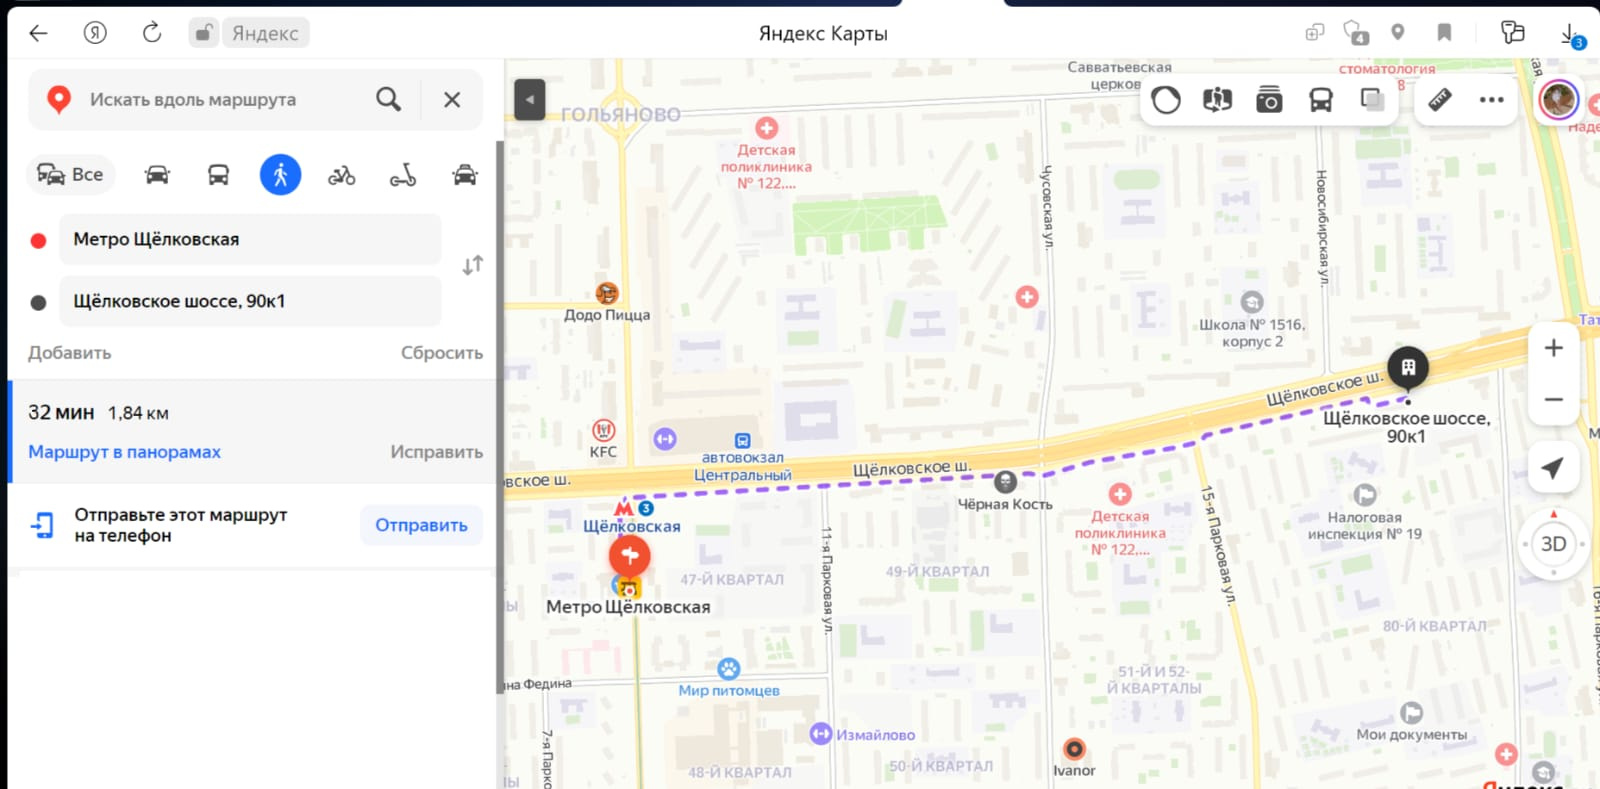Close the route panel with the X
The width and height of the screenshot is (1600, 789).
click(452, 100)
